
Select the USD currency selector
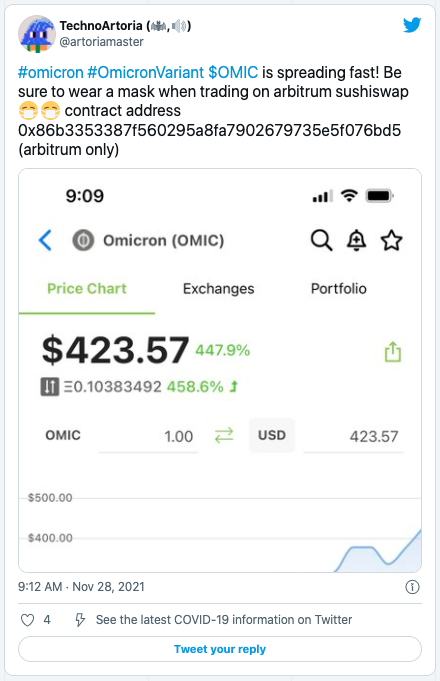tap(272, 435)
